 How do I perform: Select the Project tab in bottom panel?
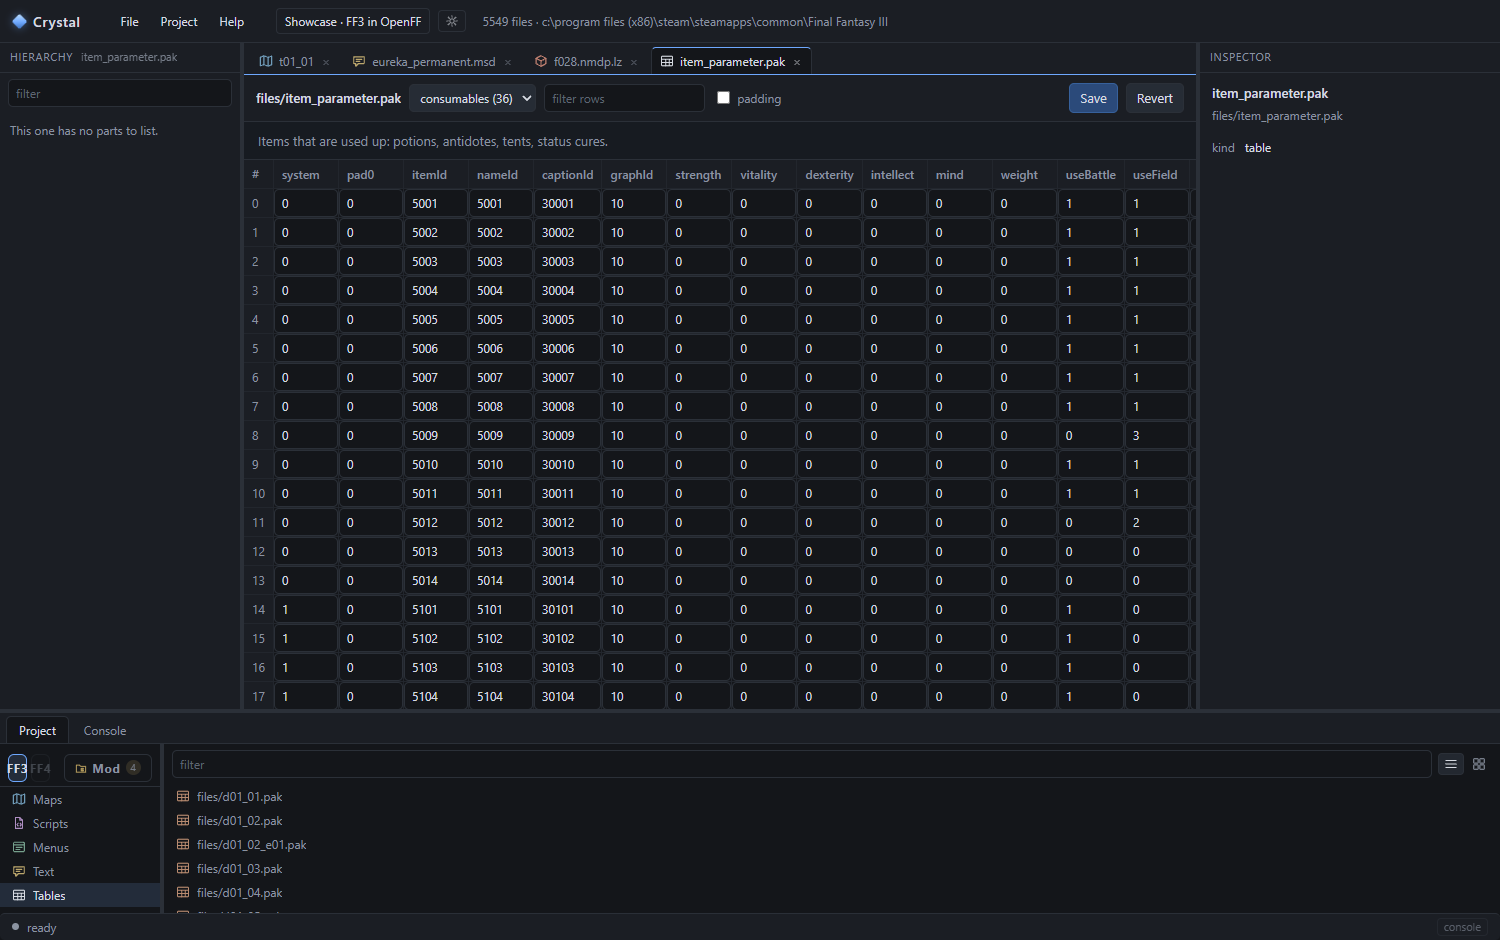click(x=37, y=731)
